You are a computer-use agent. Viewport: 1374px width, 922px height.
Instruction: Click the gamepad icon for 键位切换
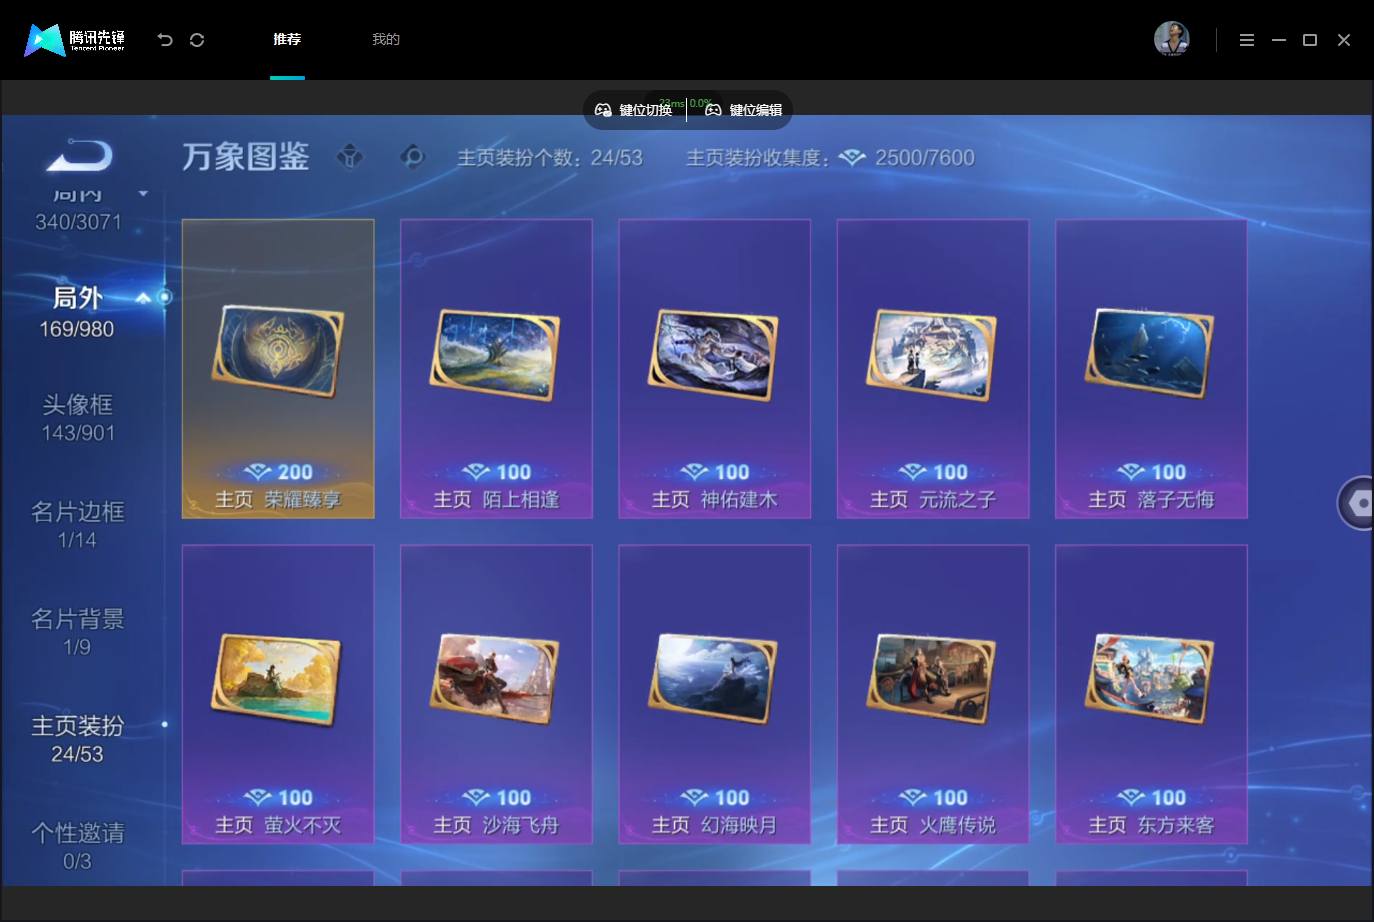click(x=603, y=110)
